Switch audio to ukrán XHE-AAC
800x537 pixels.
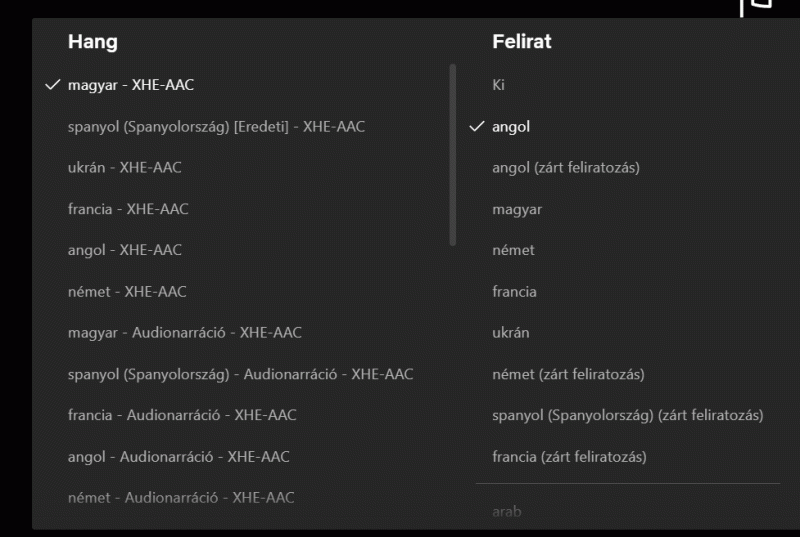point(125,168)
